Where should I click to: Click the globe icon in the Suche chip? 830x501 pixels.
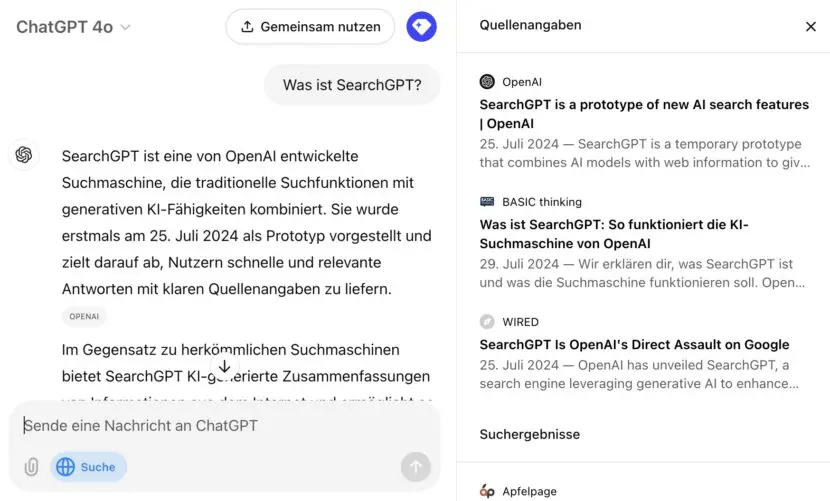tap(66, 467)
